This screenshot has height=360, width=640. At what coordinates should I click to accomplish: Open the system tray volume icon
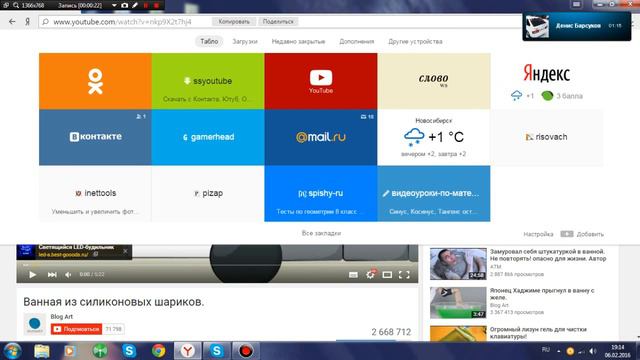coord(593,351)
